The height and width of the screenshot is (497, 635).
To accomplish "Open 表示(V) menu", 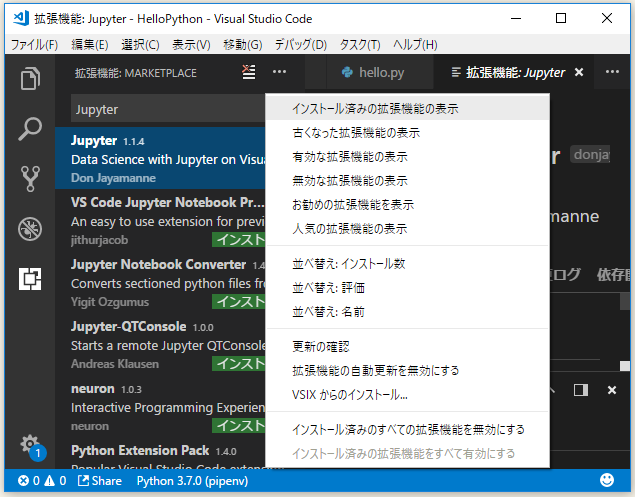I will tap(191, 45).
